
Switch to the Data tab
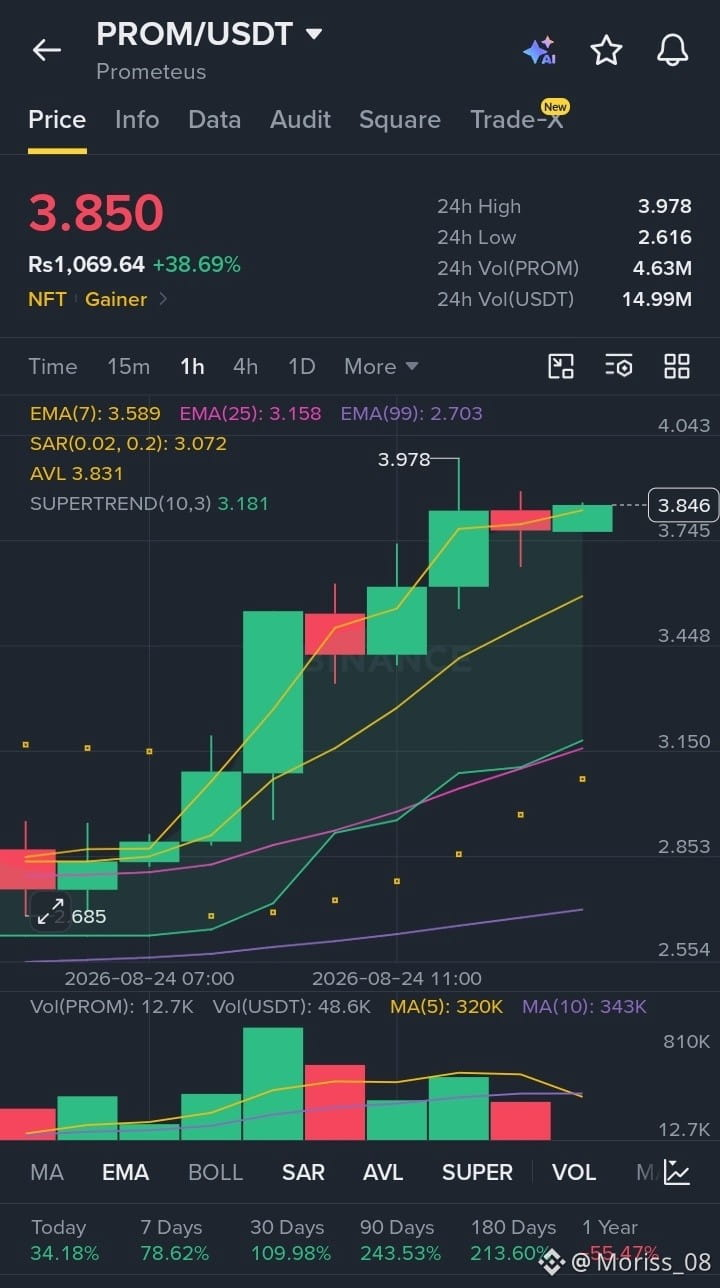[x=214, y=120]
